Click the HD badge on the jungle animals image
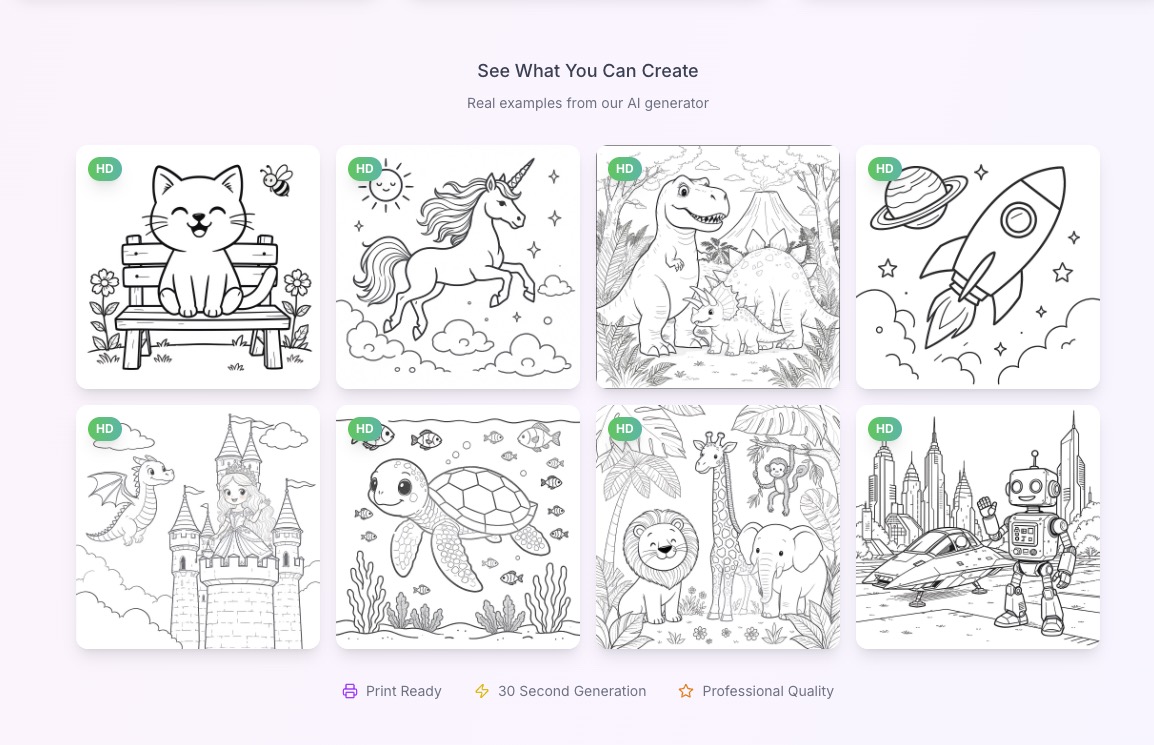Screen dimensions: 1154x745 [624, 429]
